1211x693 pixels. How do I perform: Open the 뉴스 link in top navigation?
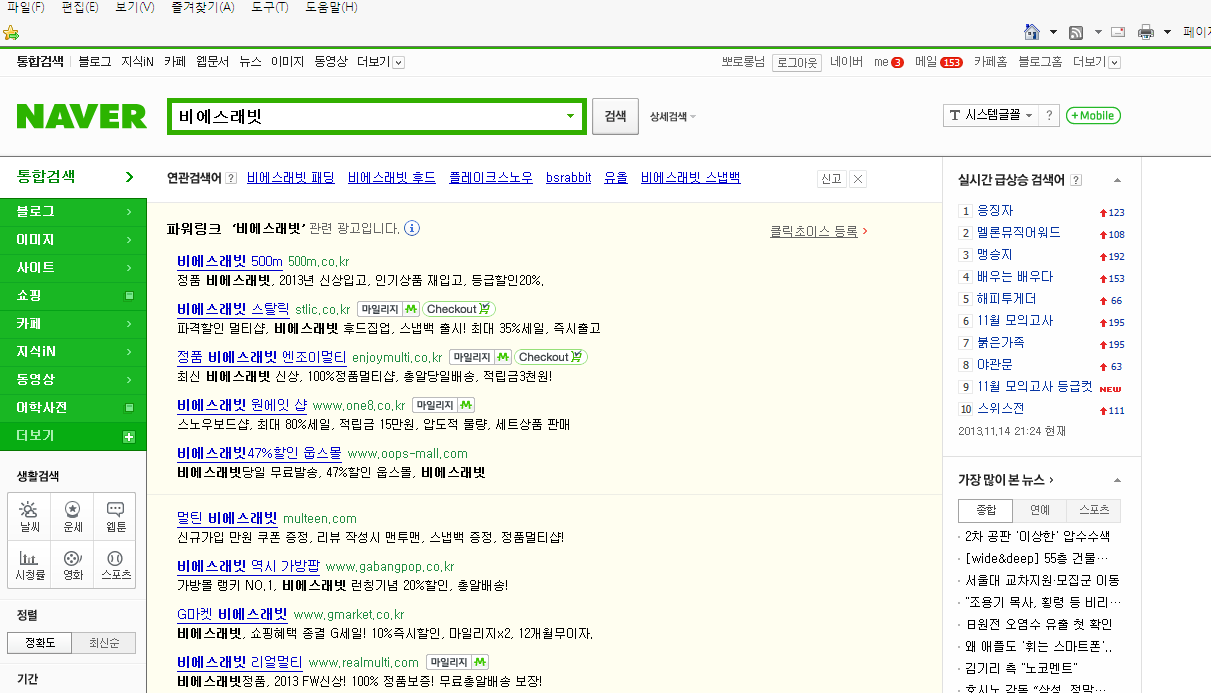point(250,62)
